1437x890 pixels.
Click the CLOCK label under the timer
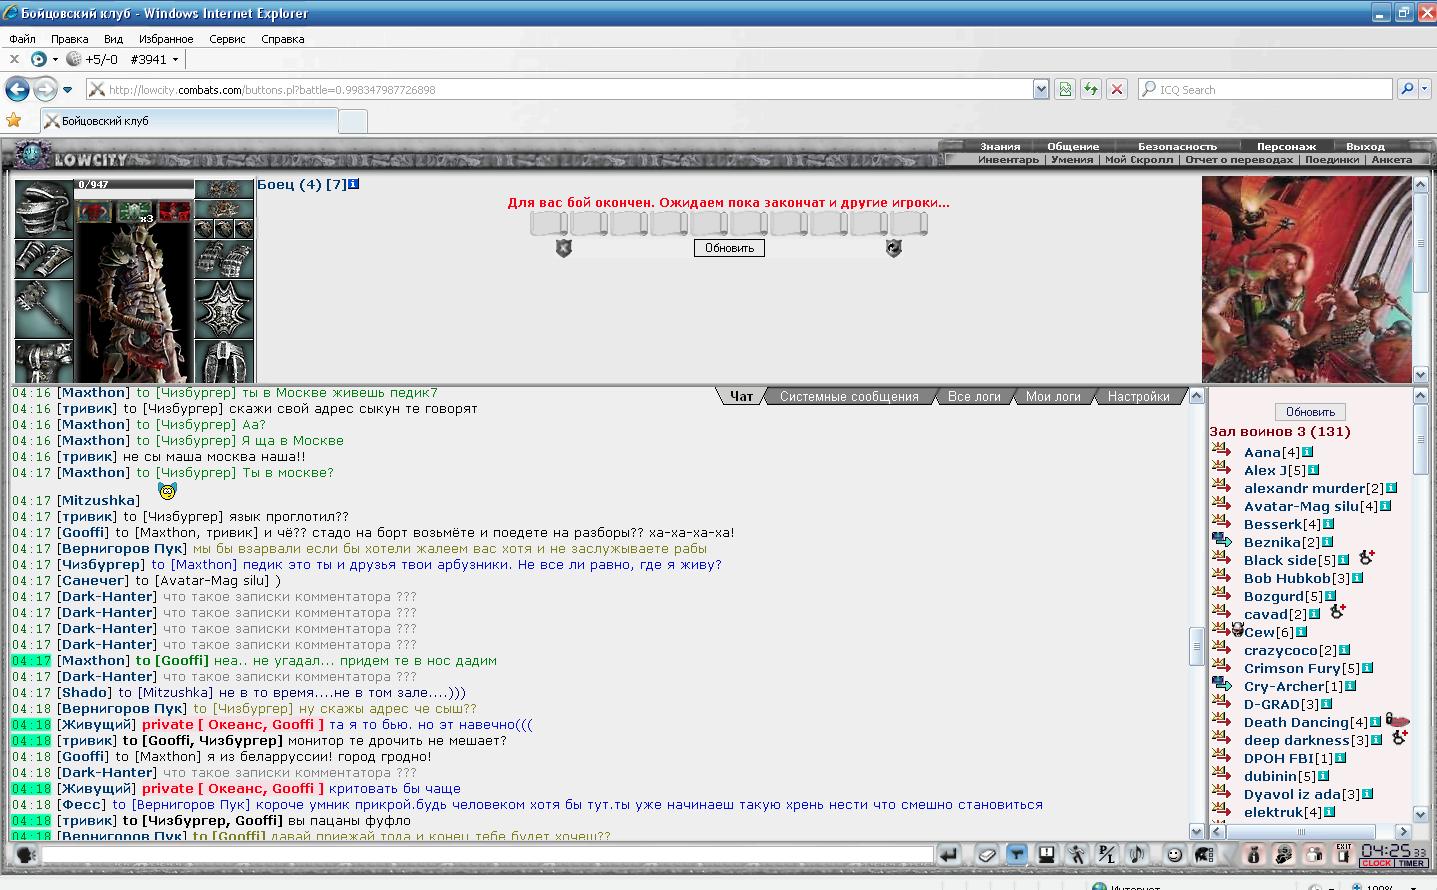click(1376, 863)
